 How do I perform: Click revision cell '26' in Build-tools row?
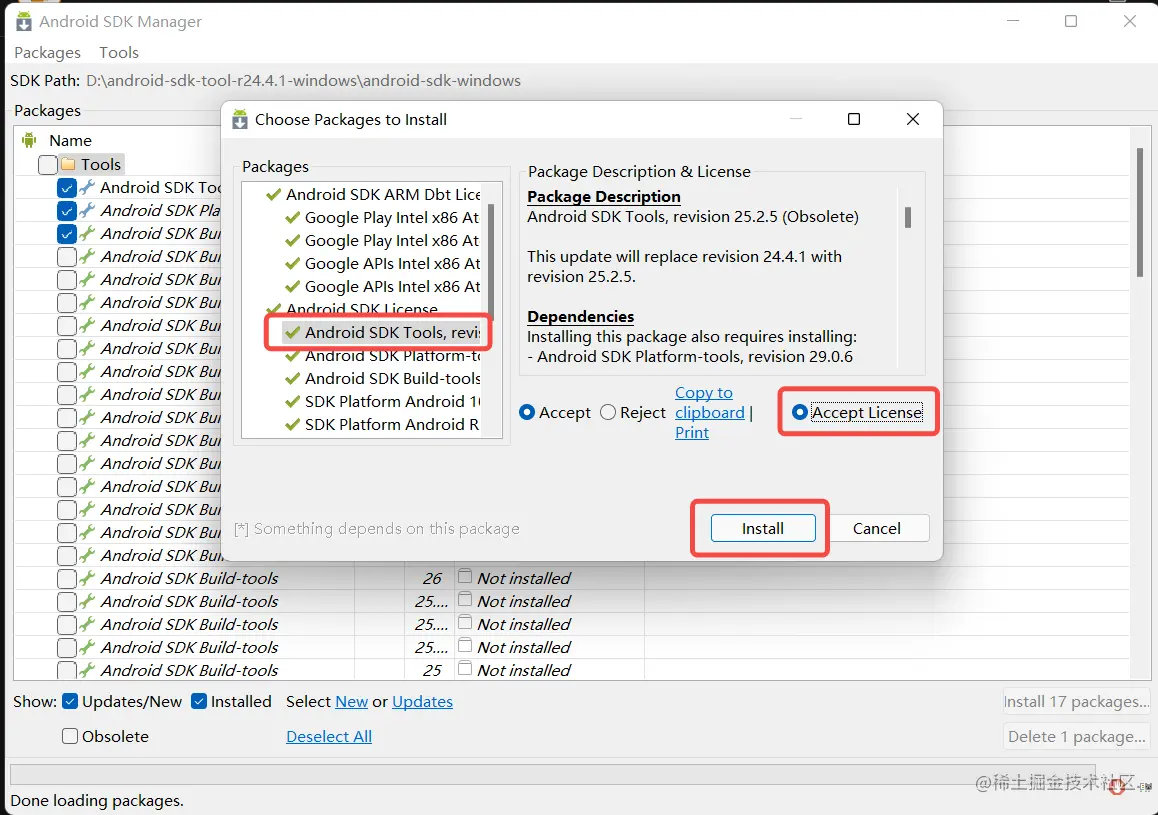click(432, 578)
